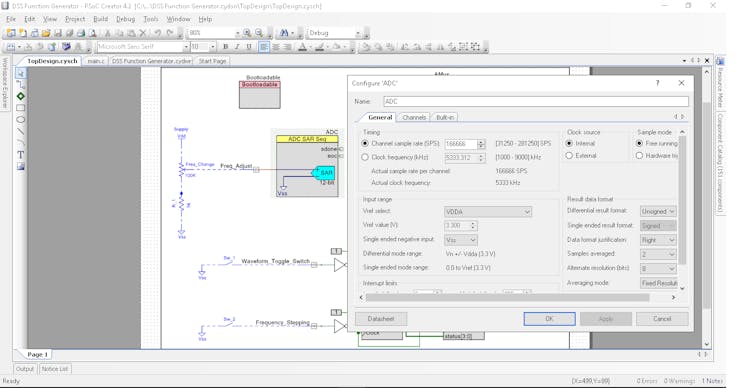This screenshot has height=388, width=740.
Task: Click the Redo arrow icon
Action: 170,33
